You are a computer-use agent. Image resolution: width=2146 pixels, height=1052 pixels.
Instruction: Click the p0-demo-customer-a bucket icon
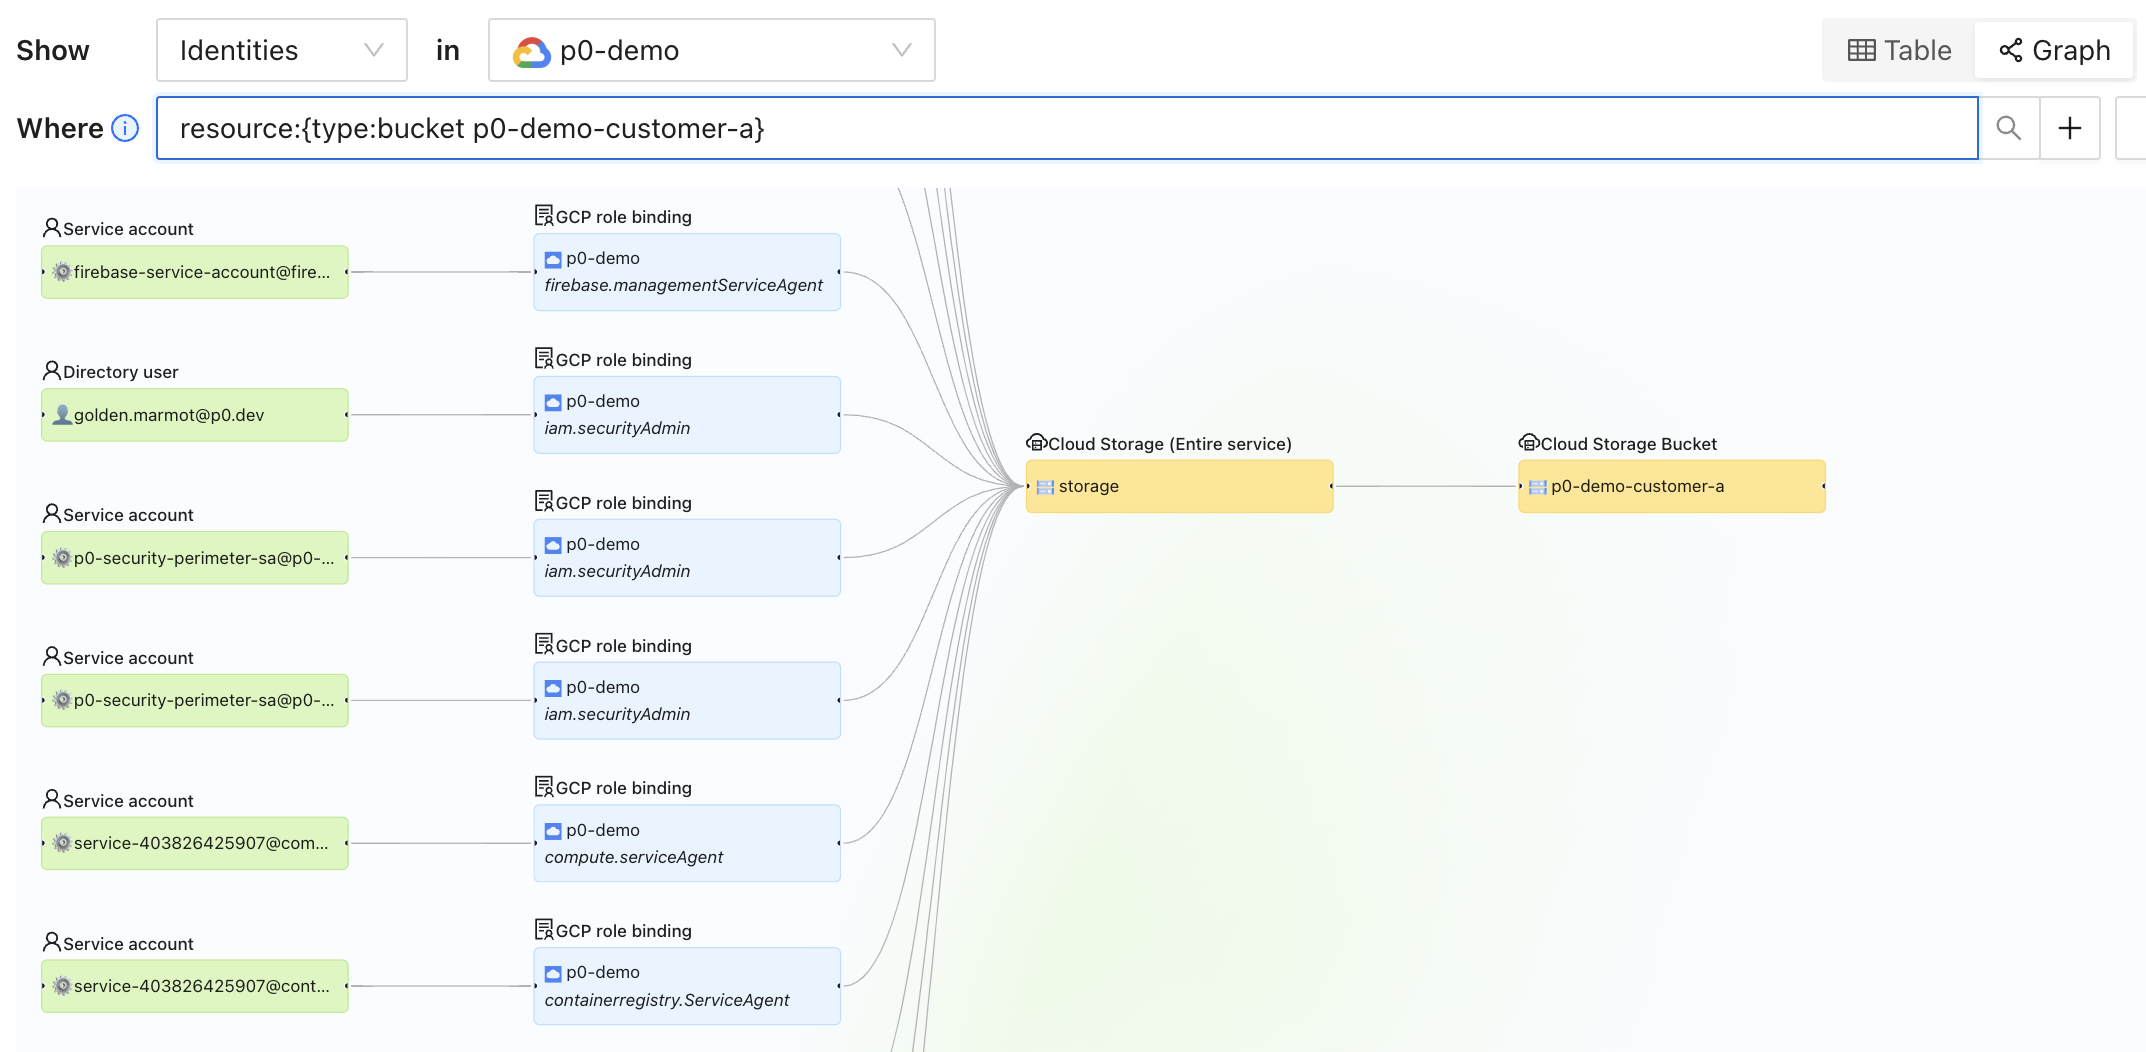point(1538,487)
